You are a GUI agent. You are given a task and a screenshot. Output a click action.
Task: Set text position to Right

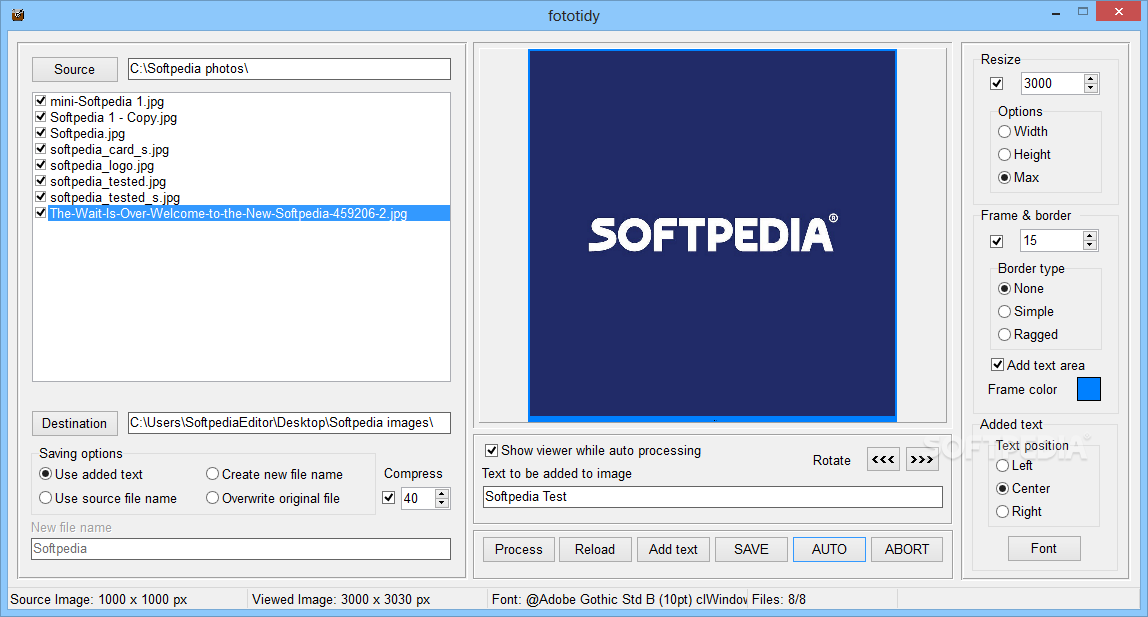pyautogui.click(x=1018, y=512)
